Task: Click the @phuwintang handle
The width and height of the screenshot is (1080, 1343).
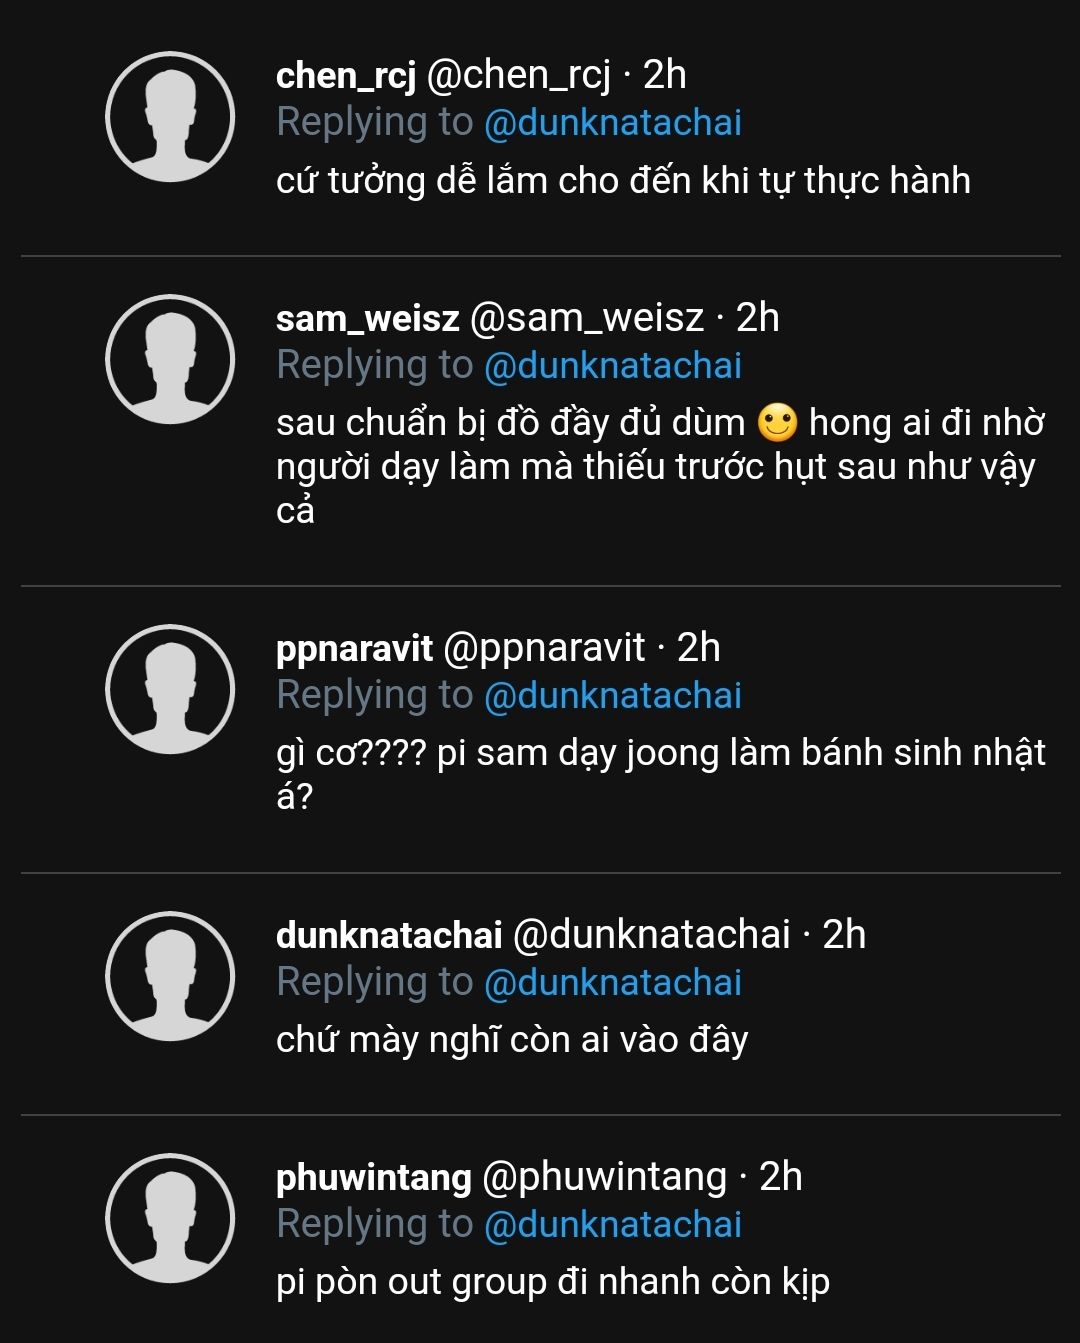Action: (x=604, y=1177)
